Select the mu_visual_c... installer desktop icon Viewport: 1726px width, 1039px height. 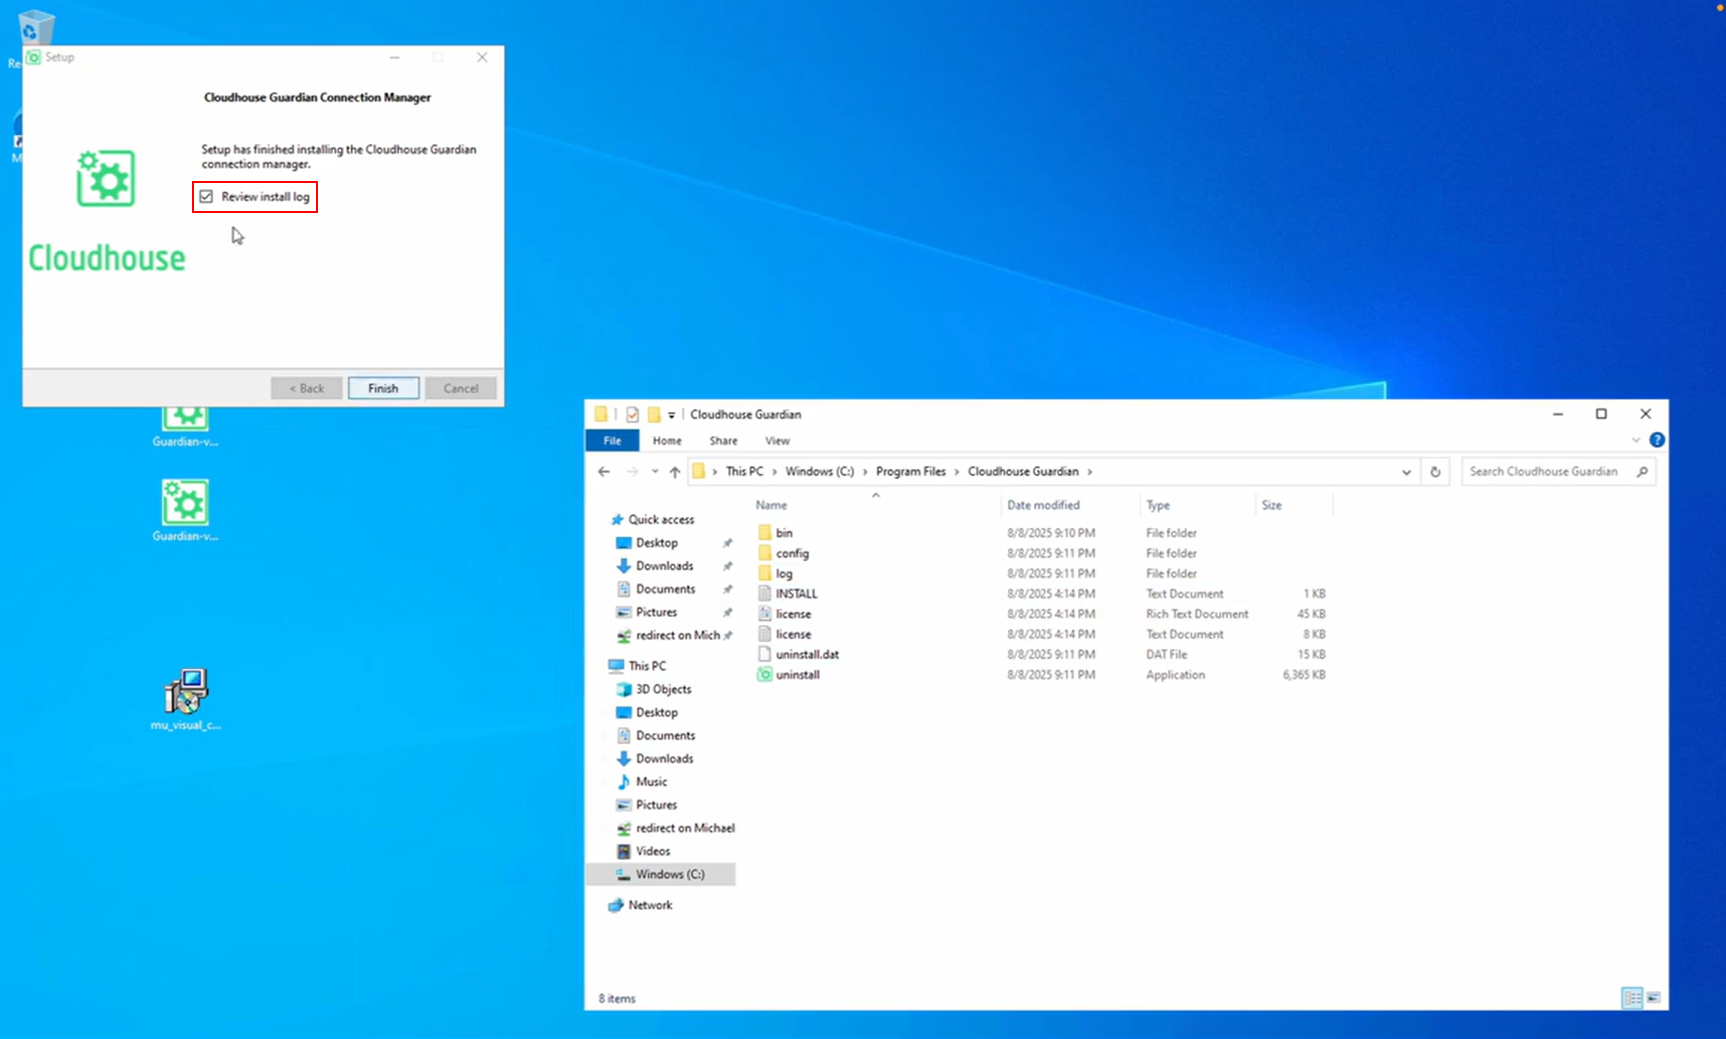point(186,699)
